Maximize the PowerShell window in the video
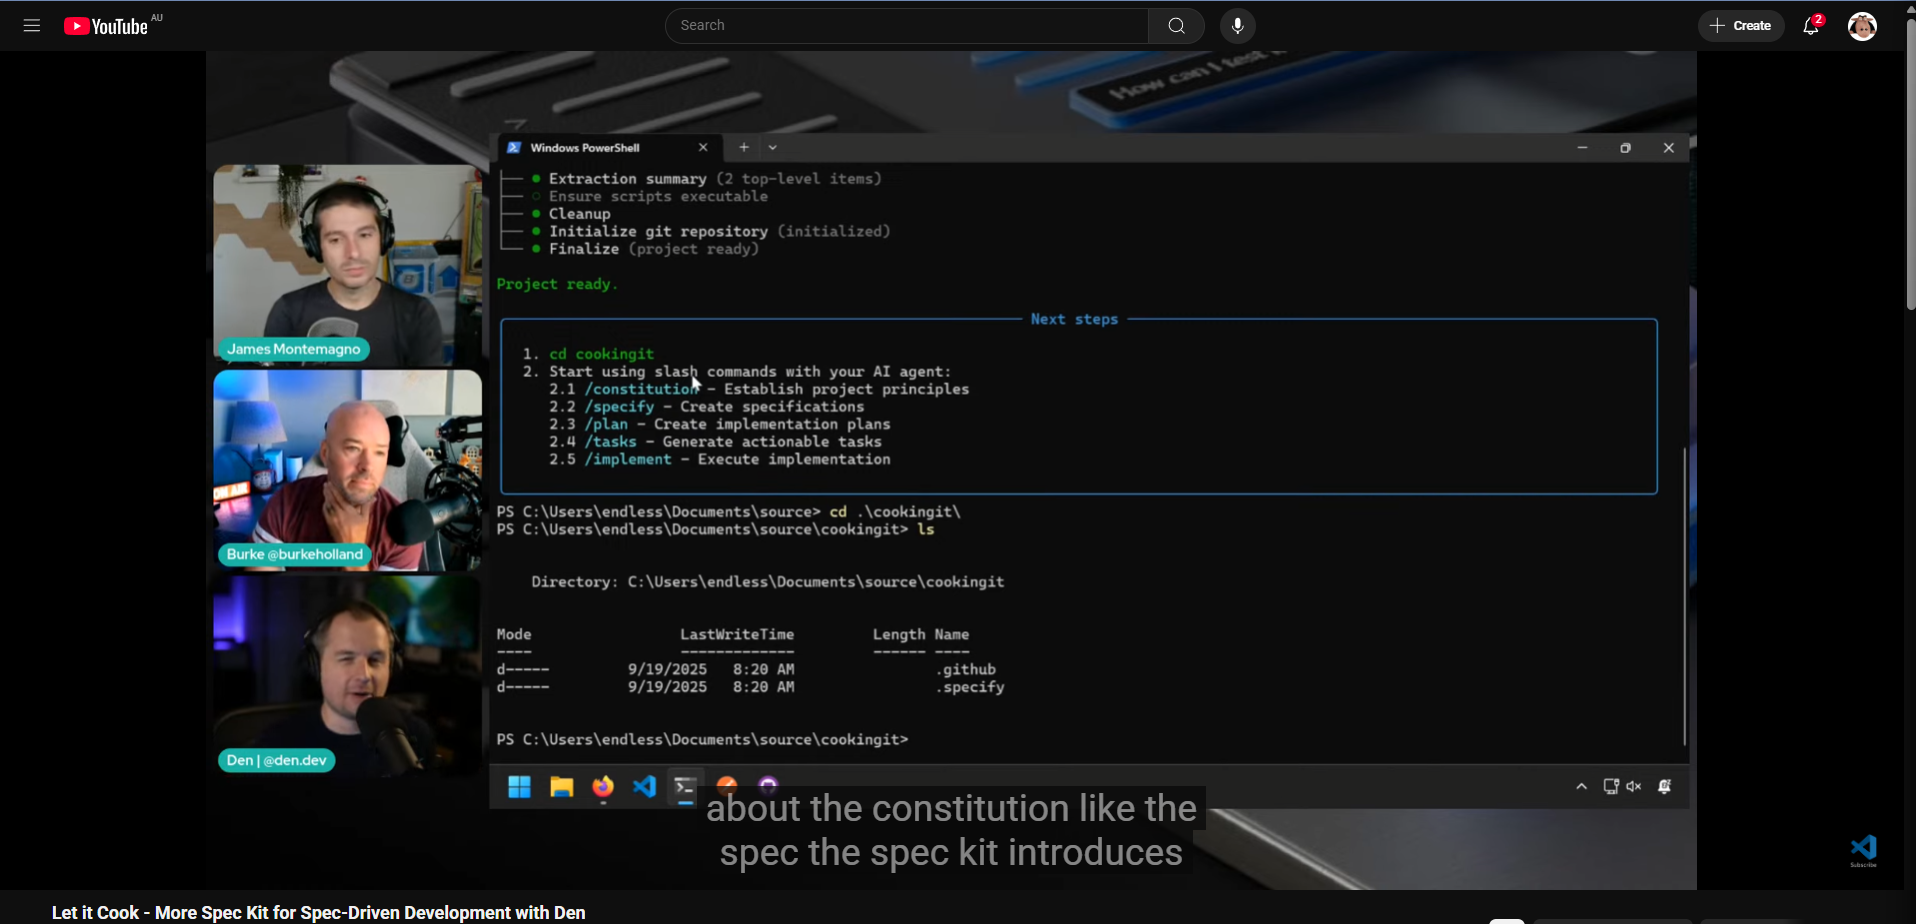This screenshot has height=924, width=1916. coord(1626,148)
